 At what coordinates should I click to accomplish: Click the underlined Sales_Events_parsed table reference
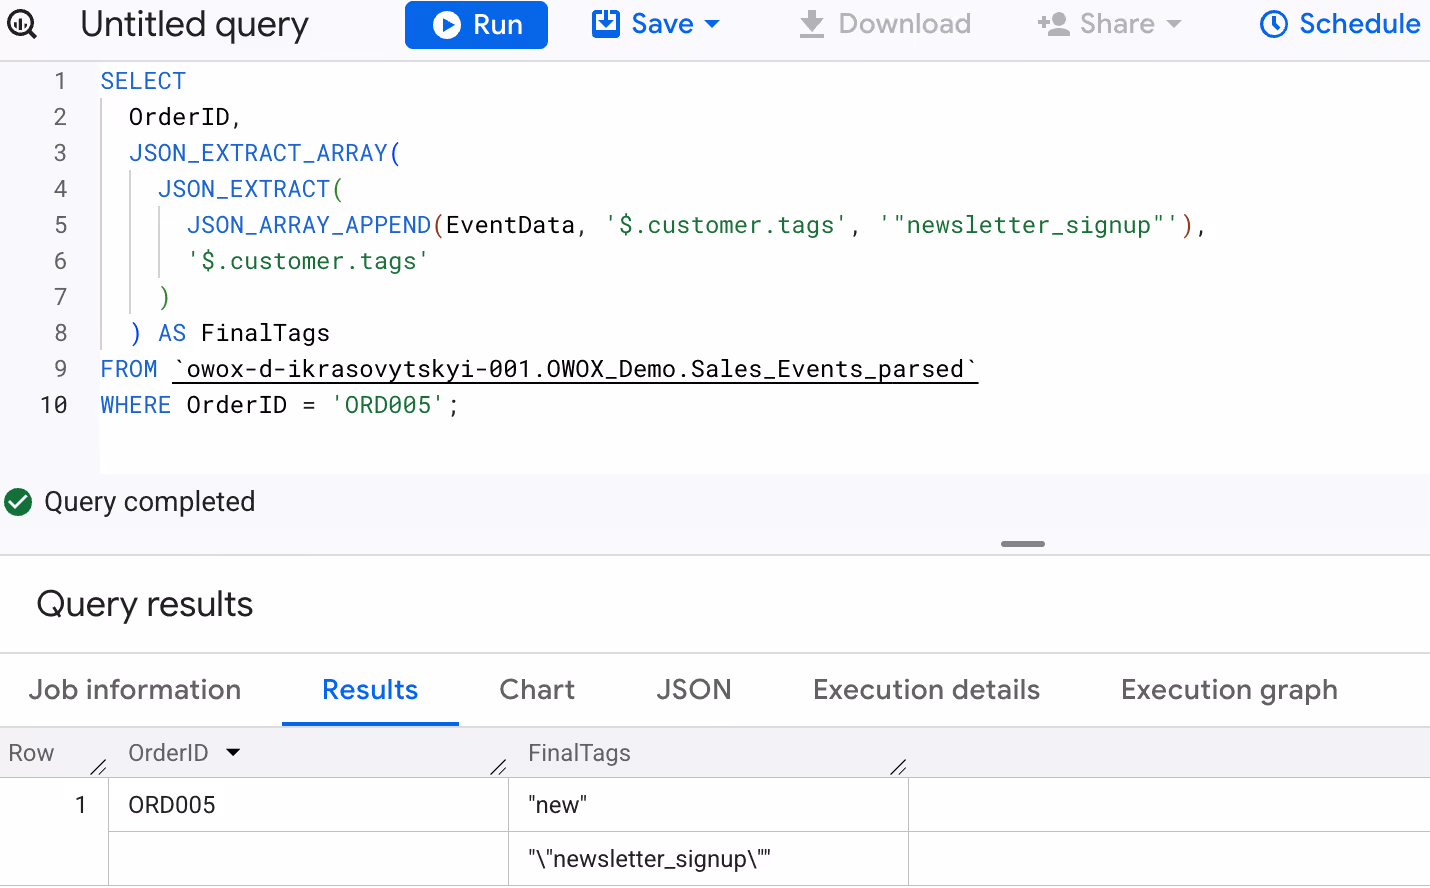pyautogui.click(x=575, y=369)
